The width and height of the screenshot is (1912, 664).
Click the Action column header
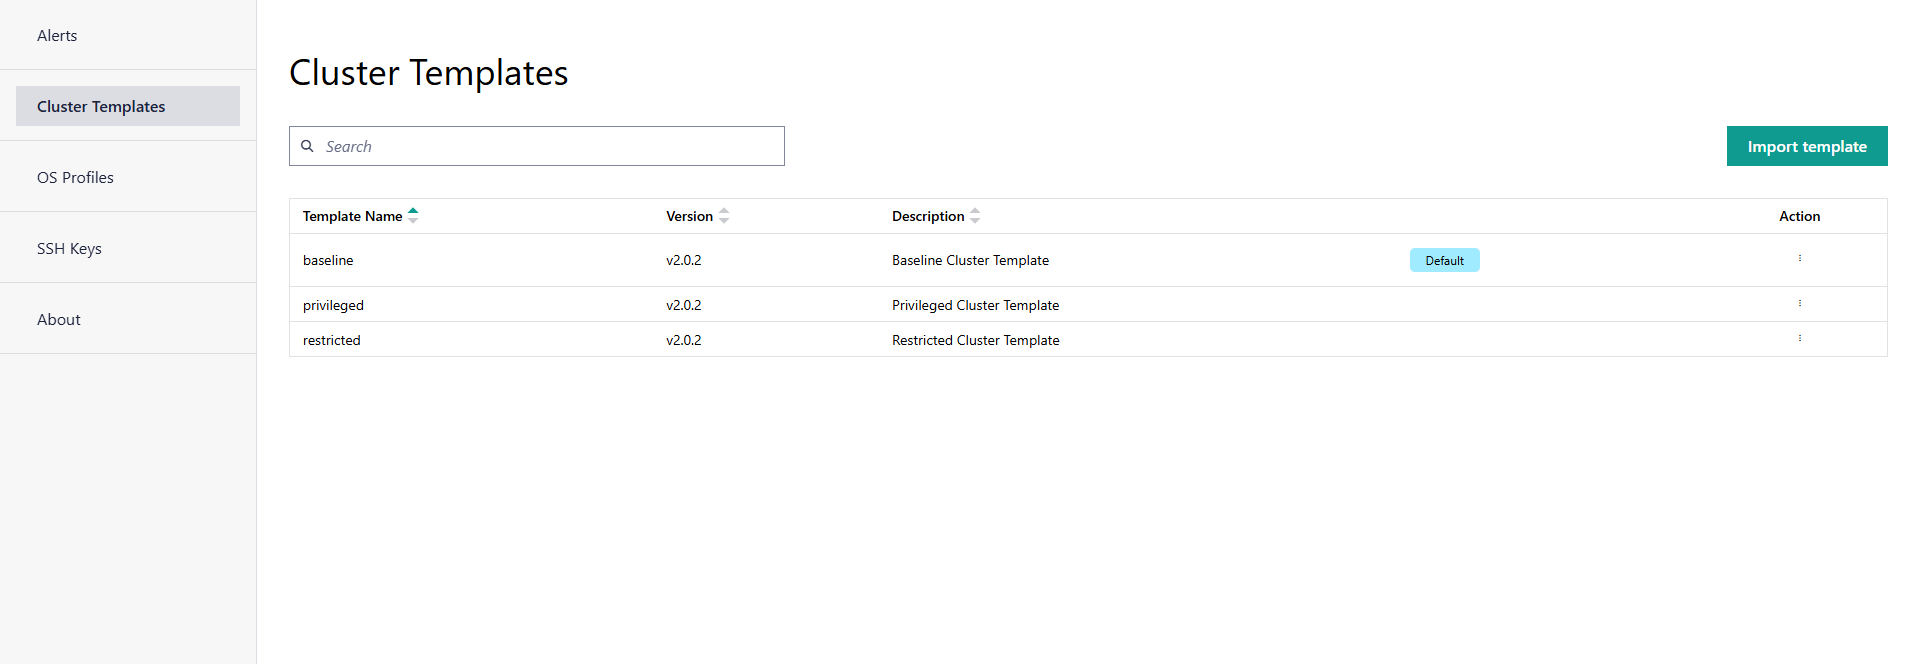(x=1799, y=216)
